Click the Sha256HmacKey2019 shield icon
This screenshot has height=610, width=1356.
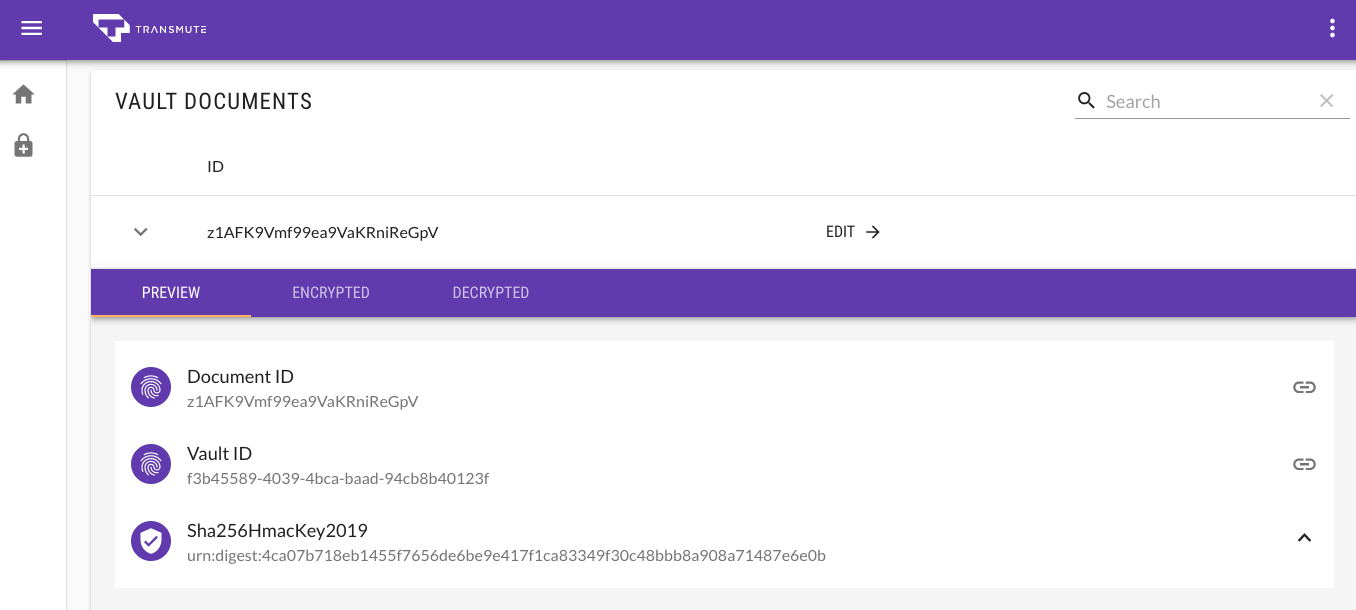point(151,541)
